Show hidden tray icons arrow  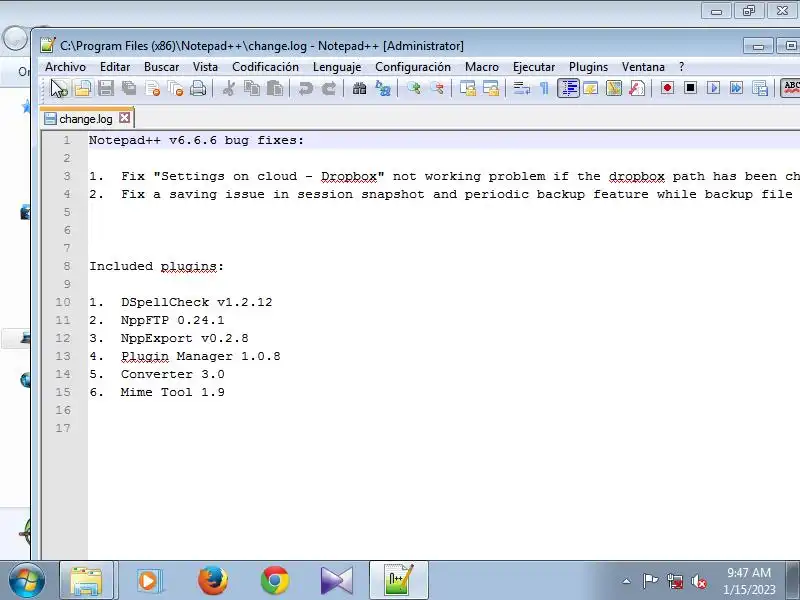pyautogui.click(x=627, y=581)
